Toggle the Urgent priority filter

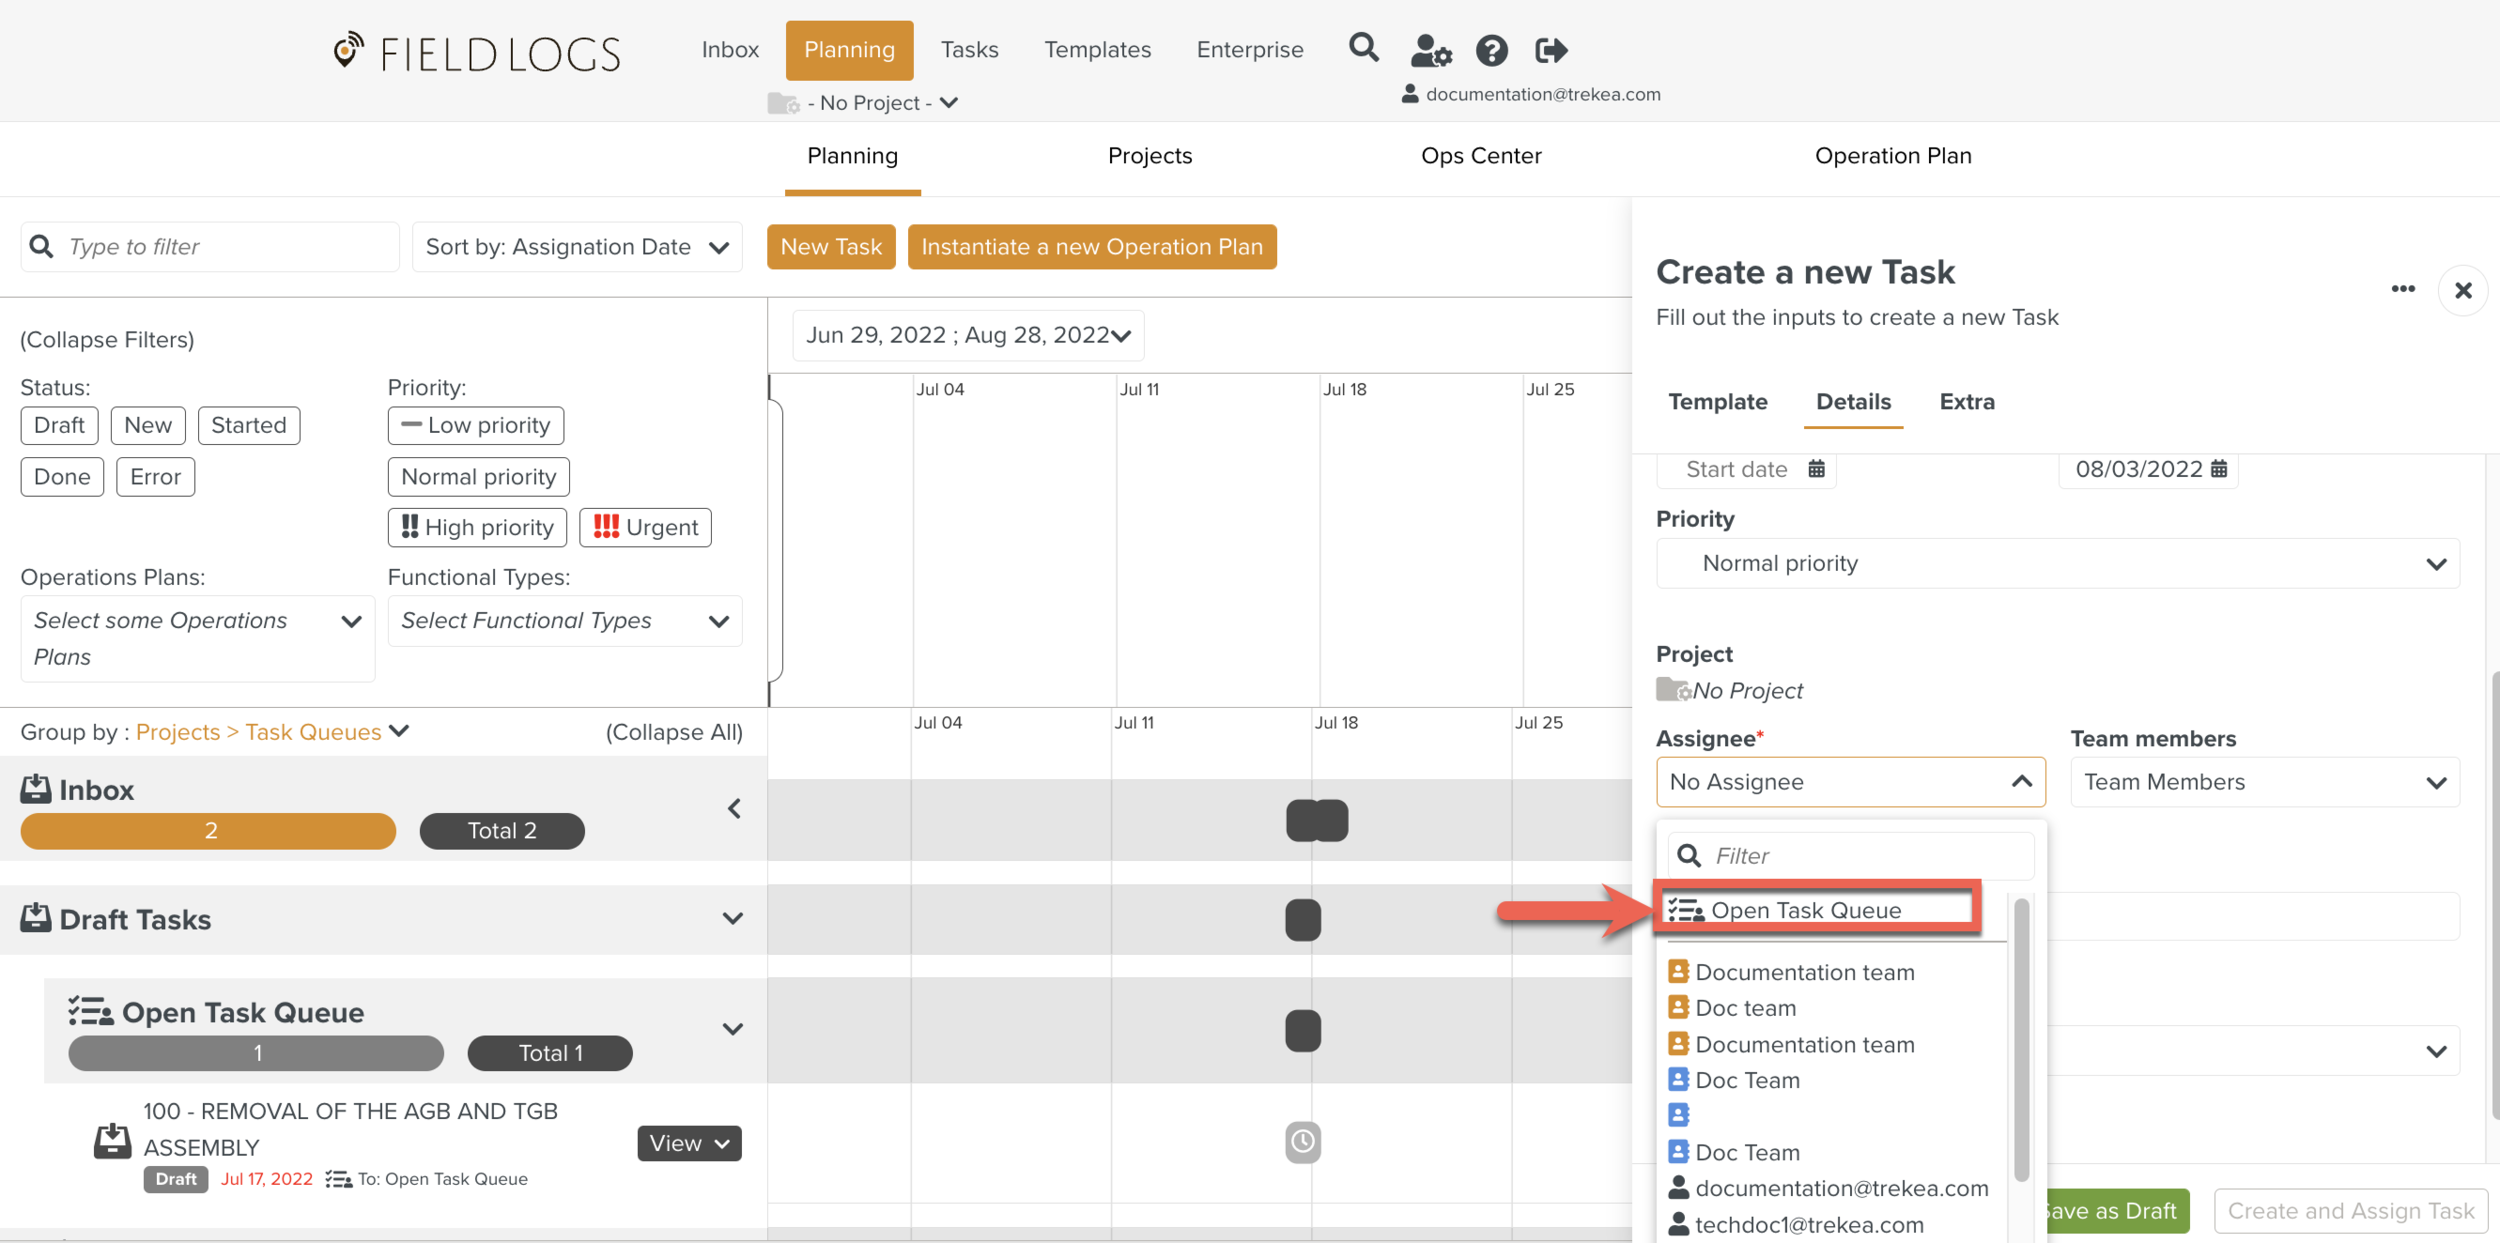pos(645,527)
